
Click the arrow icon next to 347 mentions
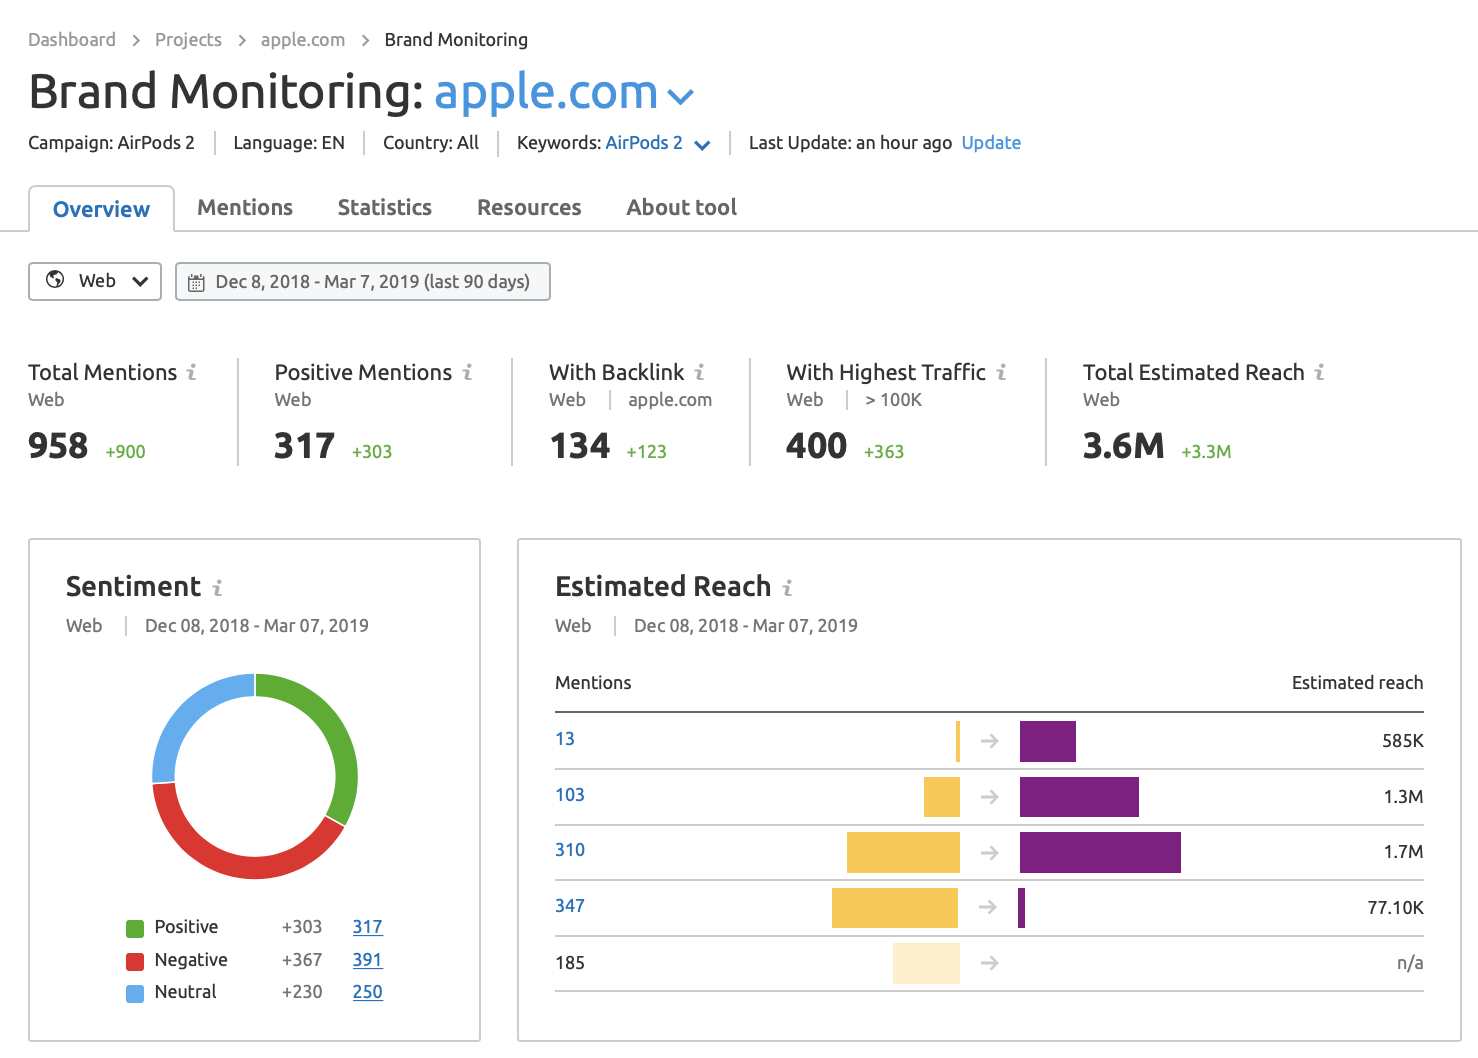[989, 907]
